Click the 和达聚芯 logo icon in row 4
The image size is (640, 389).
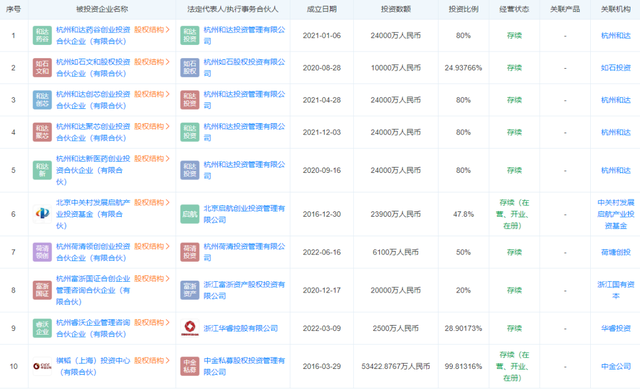tap(42, 132)
